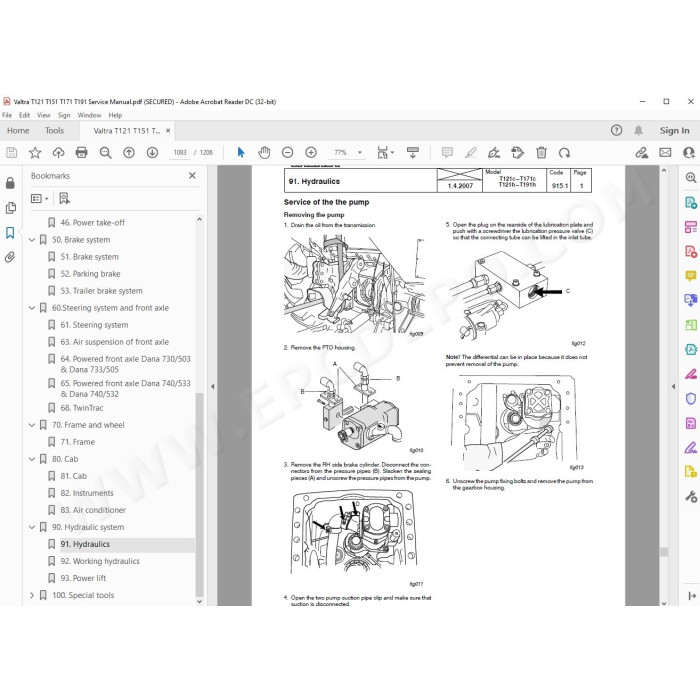
Task: Open the Window menu
Action: pos(89,115)
